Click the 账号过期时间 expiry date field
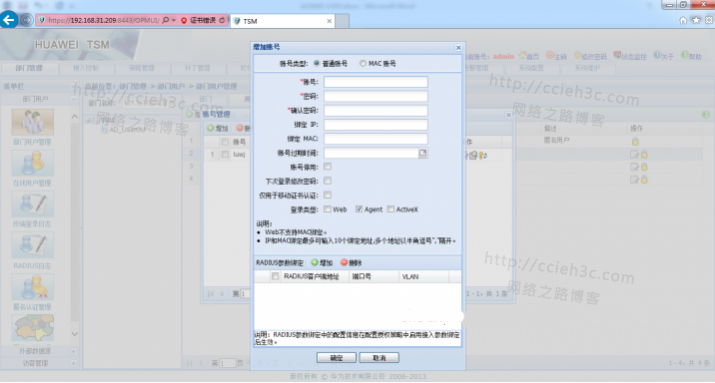The image size is (715, 383). coord(371,153)
